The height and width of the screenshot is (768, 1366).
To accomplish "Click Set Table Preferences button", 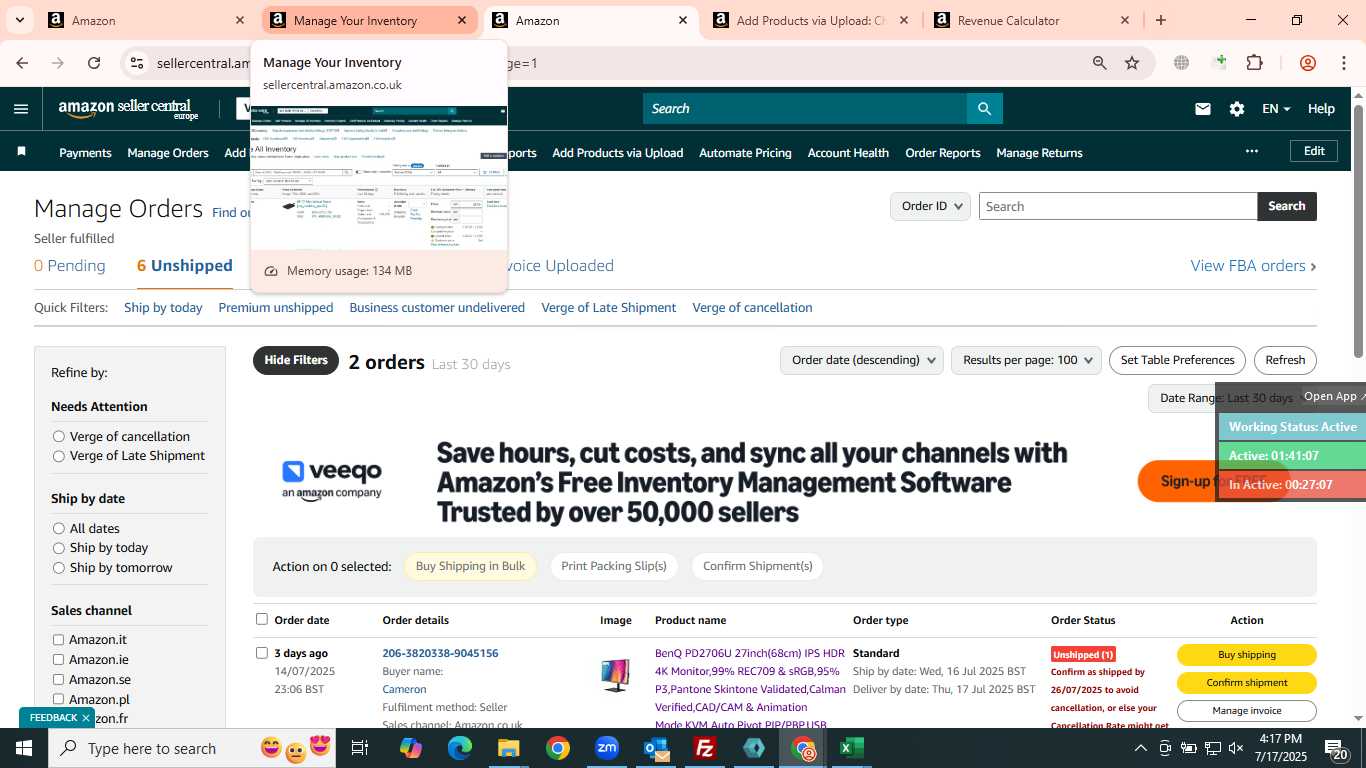I will click(1177, 360).
